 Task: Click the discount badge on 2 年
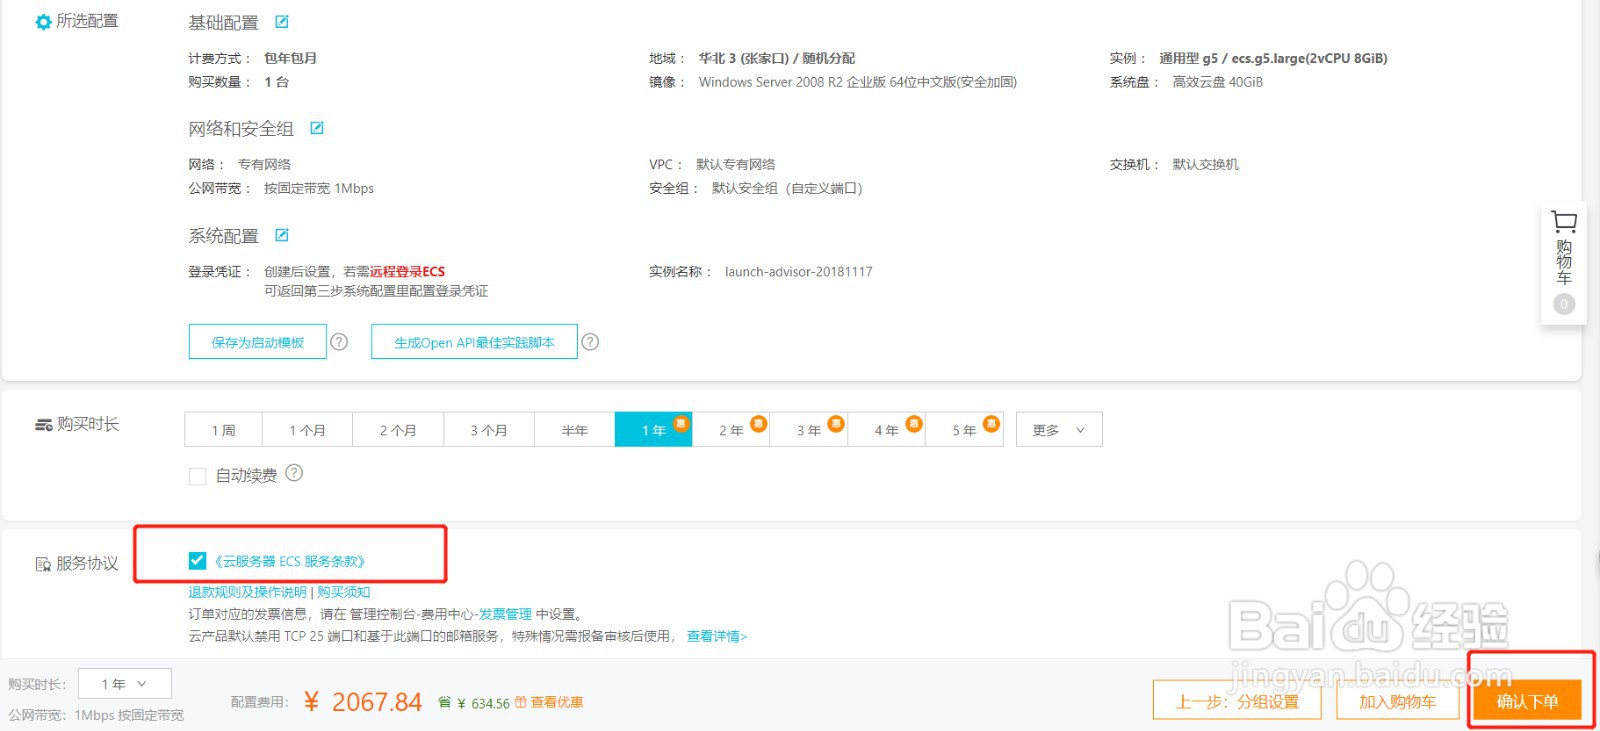pos(758,423)
